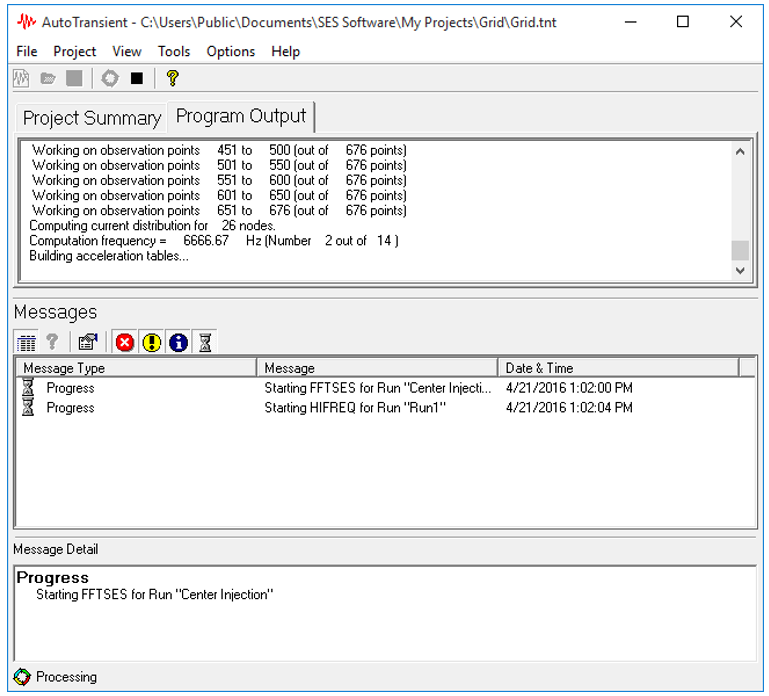Click the Processing status icon in the status bar
Viewport: 769px width, 696px height.
pos(22,677)
